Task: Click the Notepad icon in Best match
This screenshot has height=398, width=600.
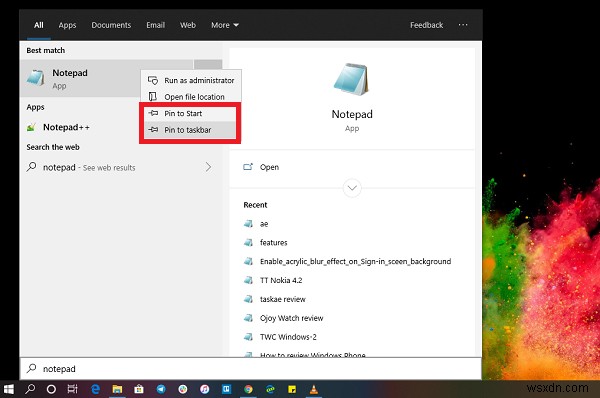Action: pyautogui.click(x=36, y=78)
